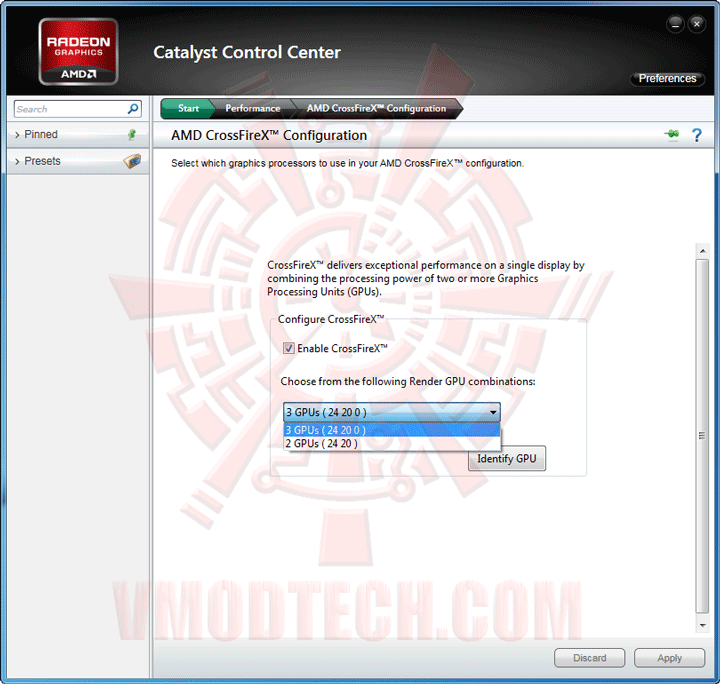Go to Start breadcrumb

[x=188, y=108]
